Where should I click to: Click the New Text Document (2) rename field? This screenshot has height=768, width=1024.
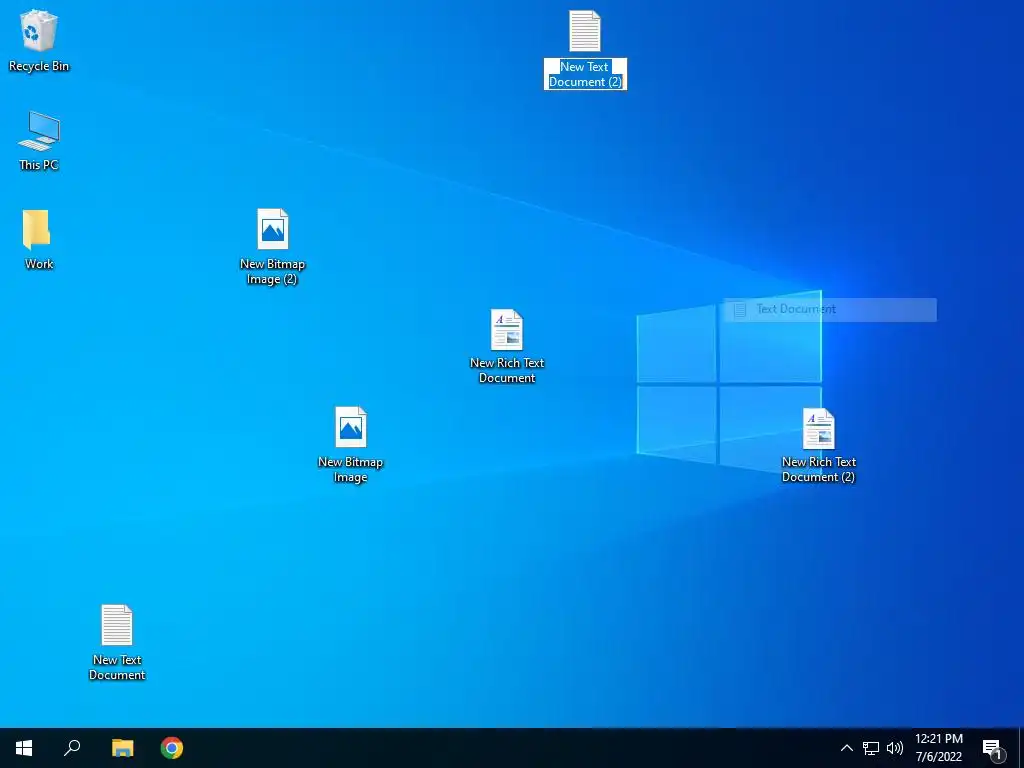(x=585, y=74)
